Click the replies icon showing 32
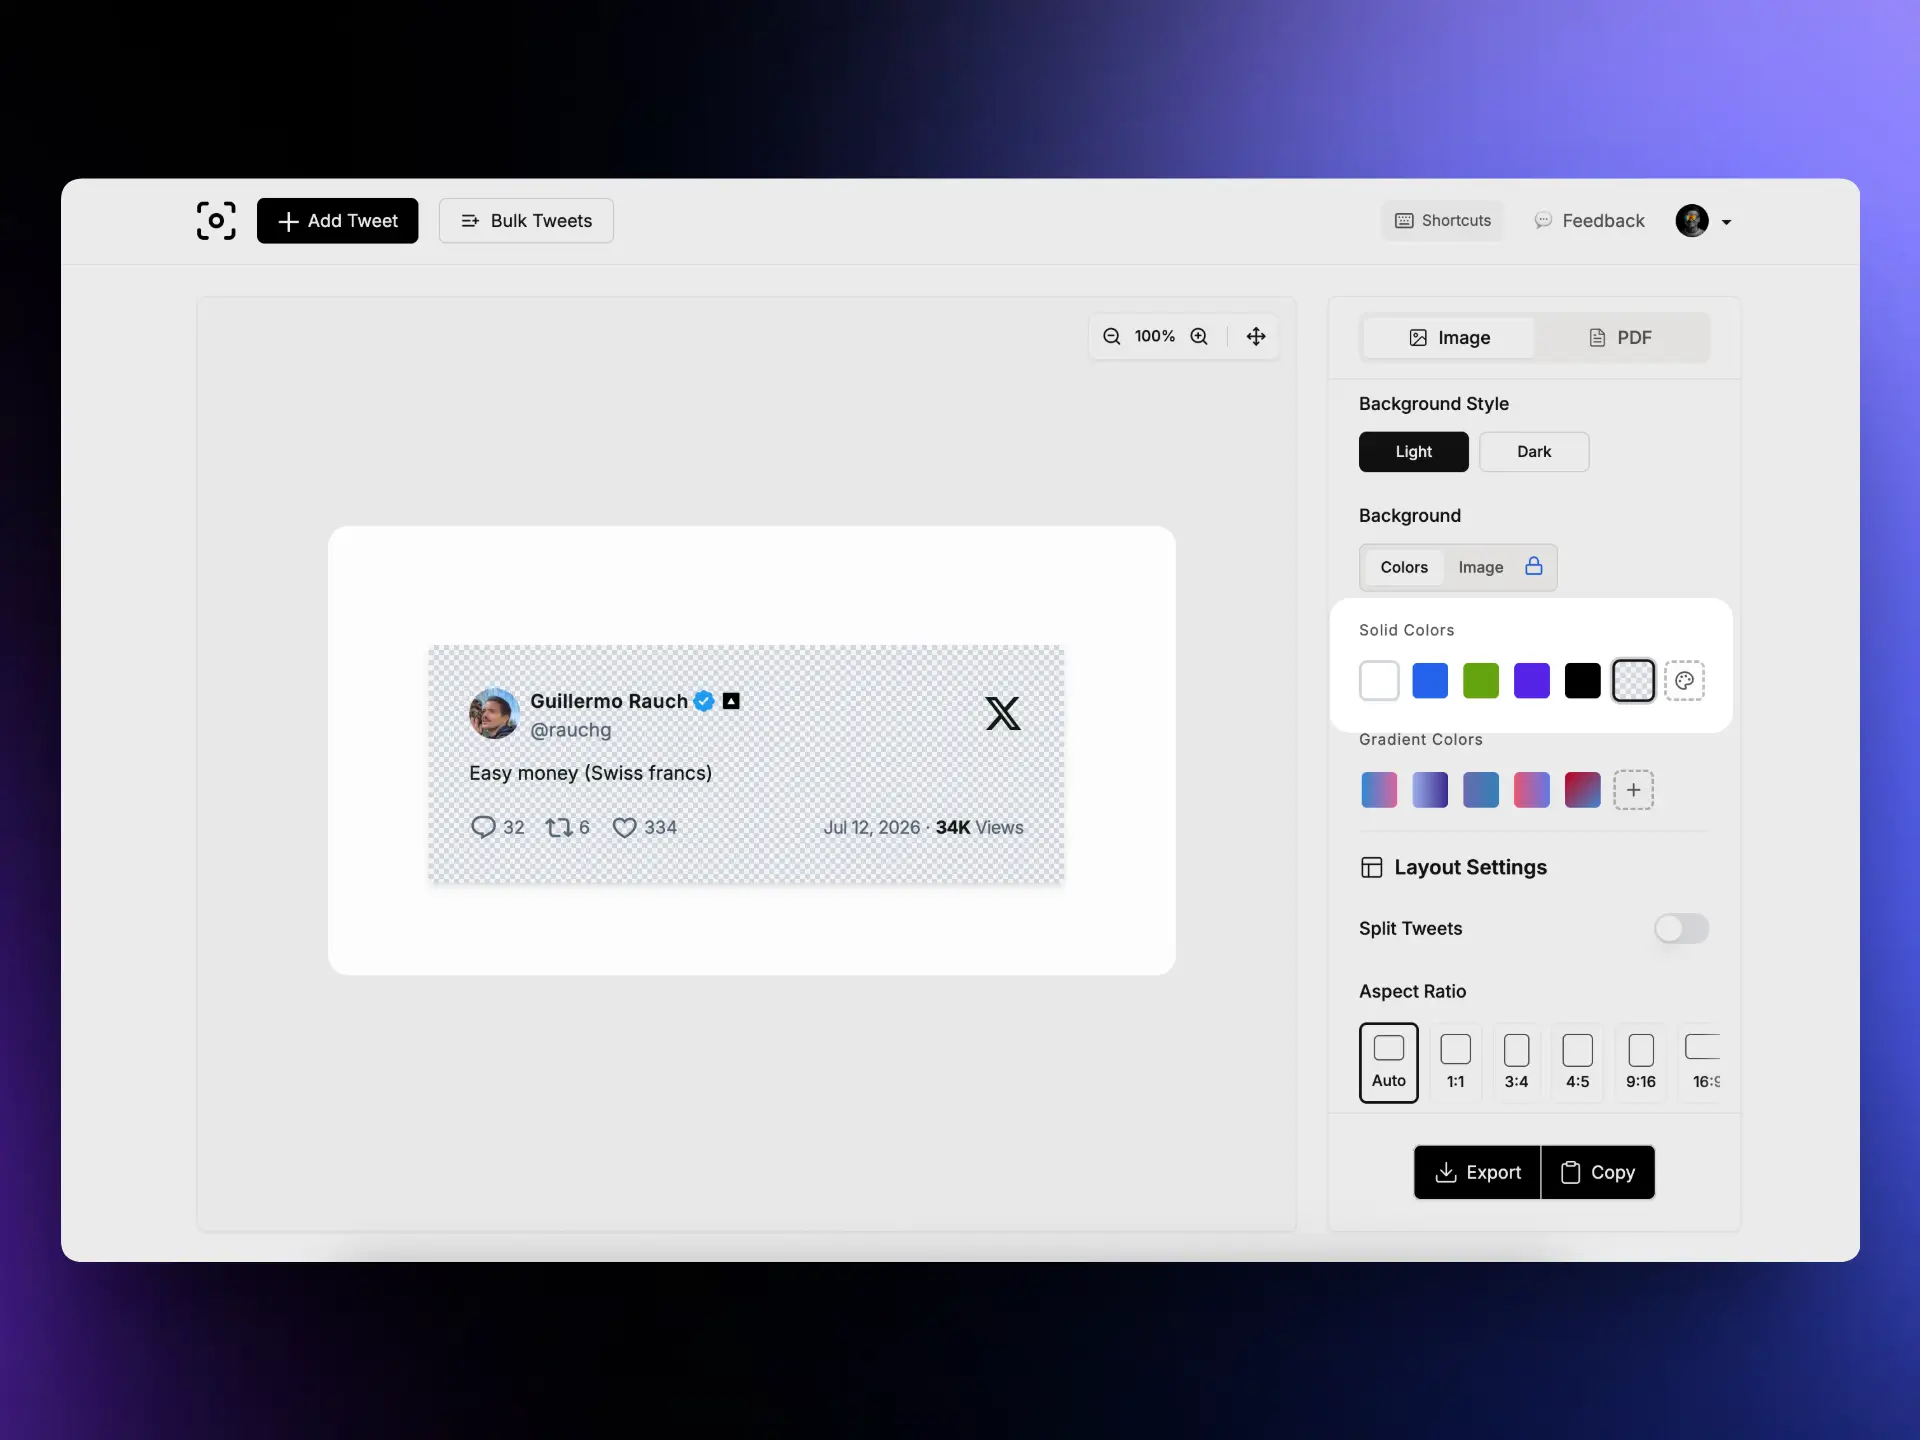The width and height of the screenshot is (1920, 1440). coord(483,828)
